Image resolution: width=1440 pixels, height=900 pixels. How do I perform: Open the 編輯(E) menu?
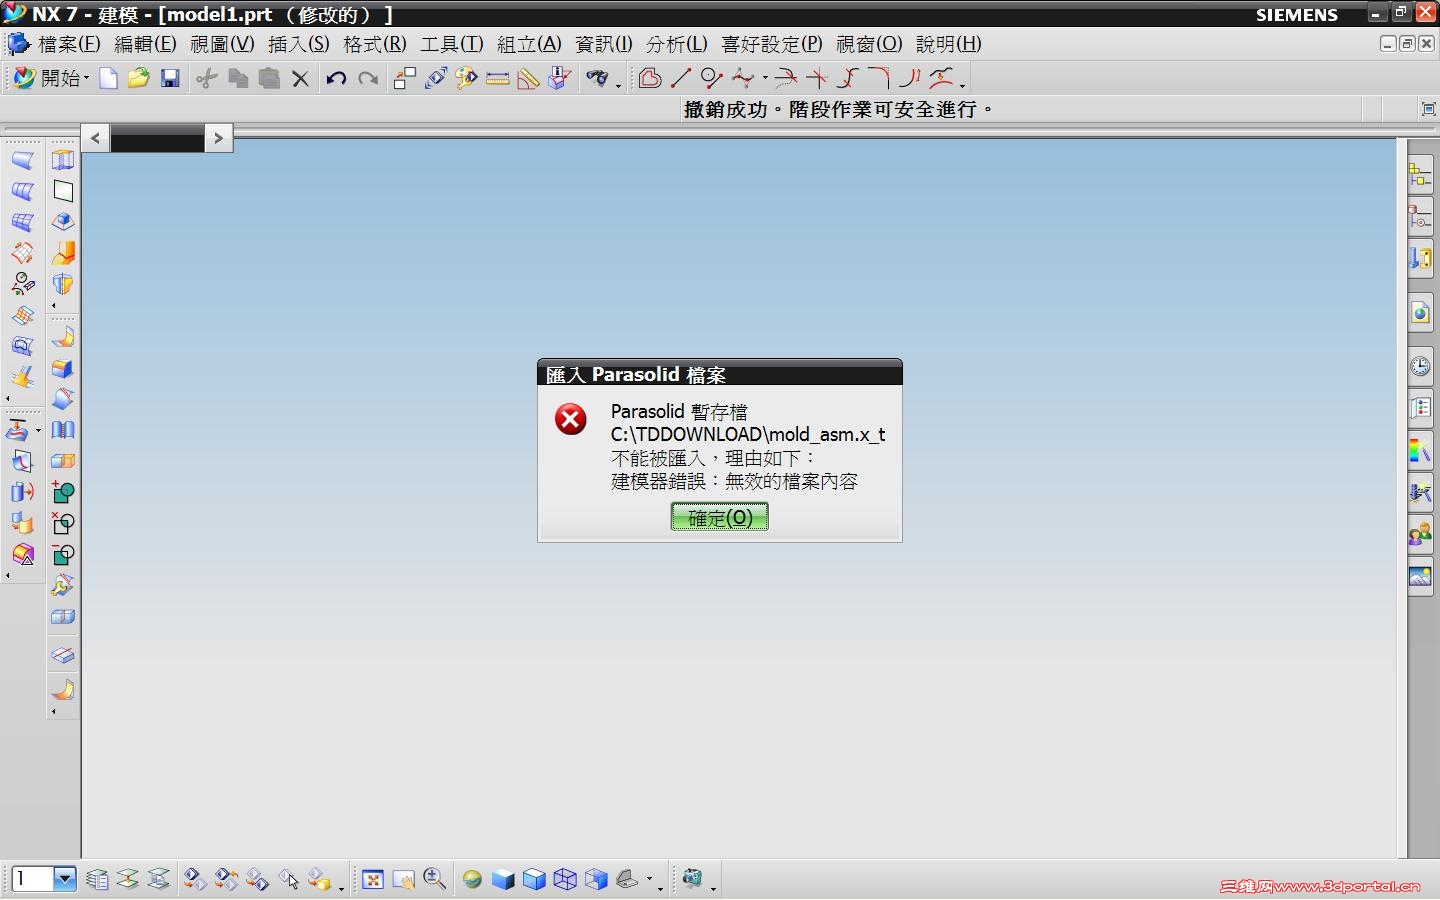[145, 44]
